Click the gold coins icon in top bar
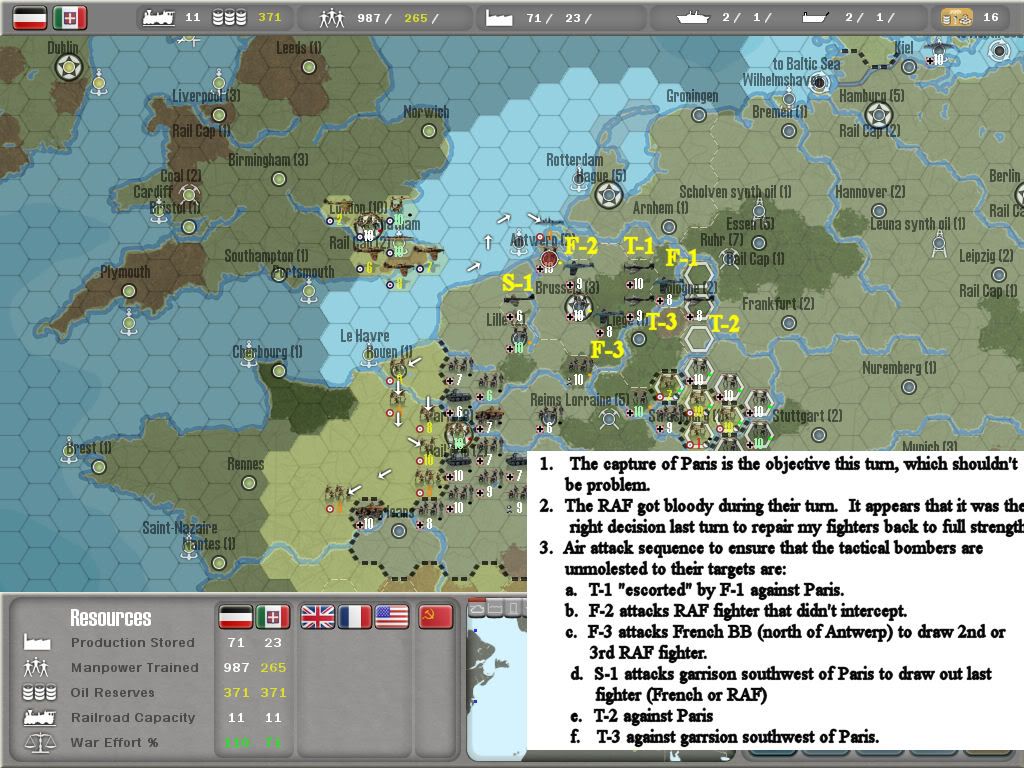 coord(956,18)
